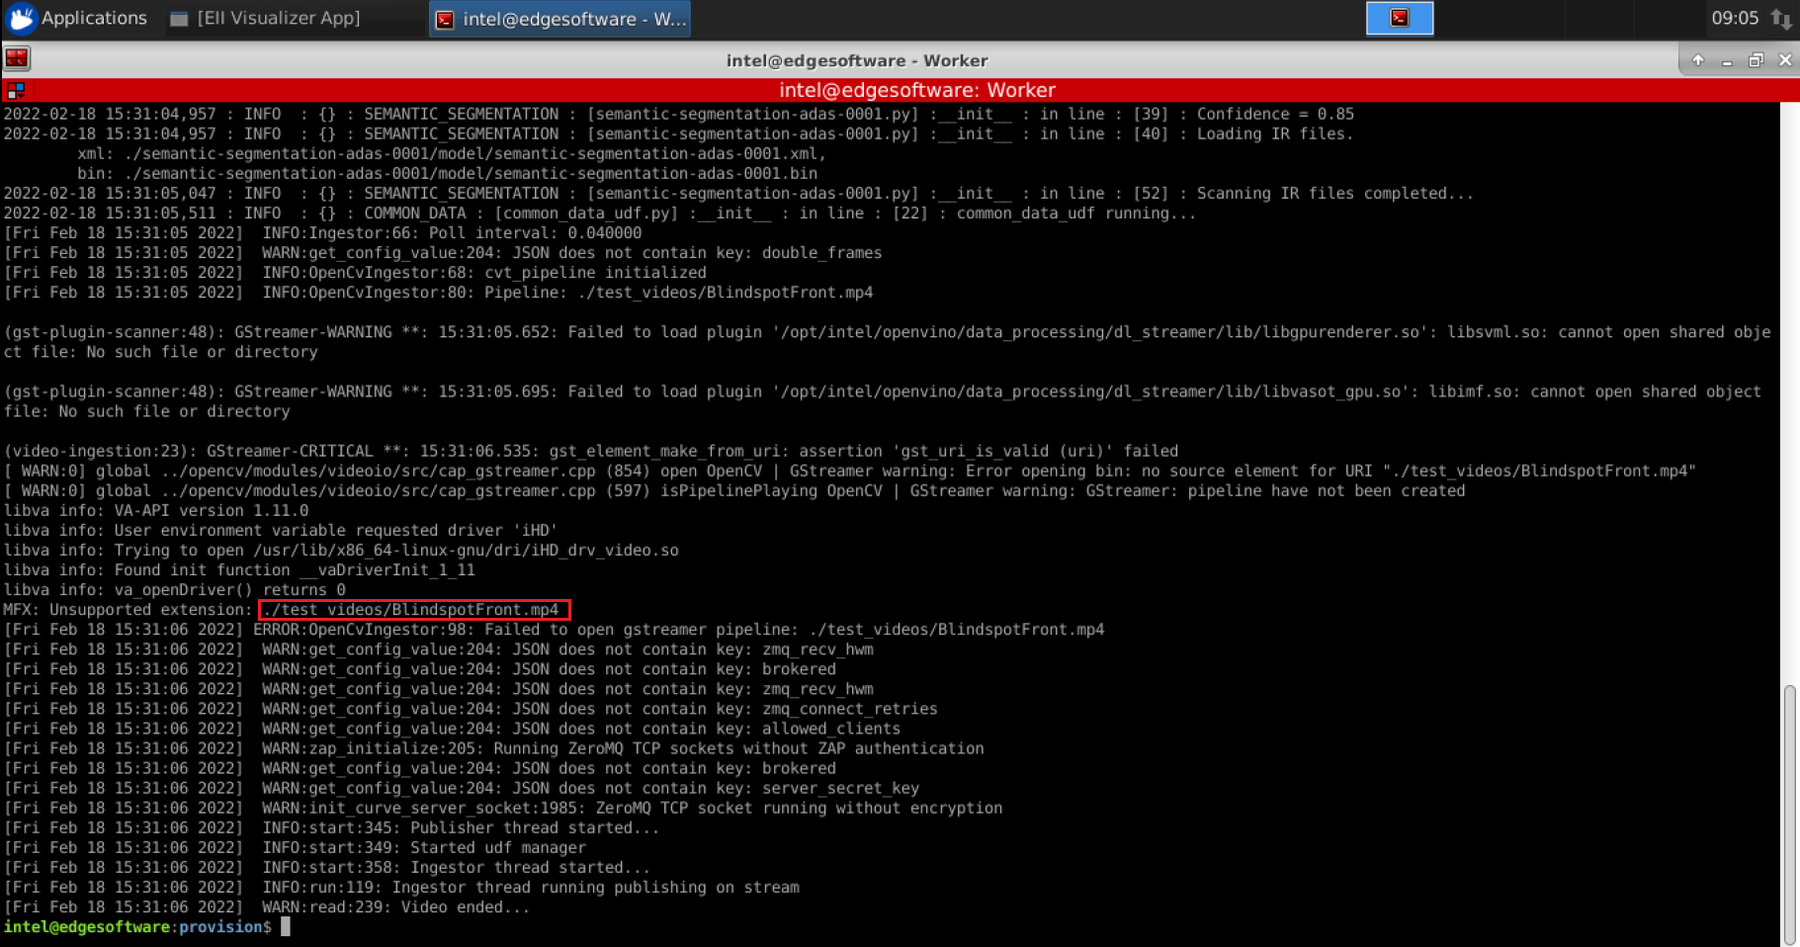
Task: Maximize the Worker terminal window
Action: (1756, 60)
